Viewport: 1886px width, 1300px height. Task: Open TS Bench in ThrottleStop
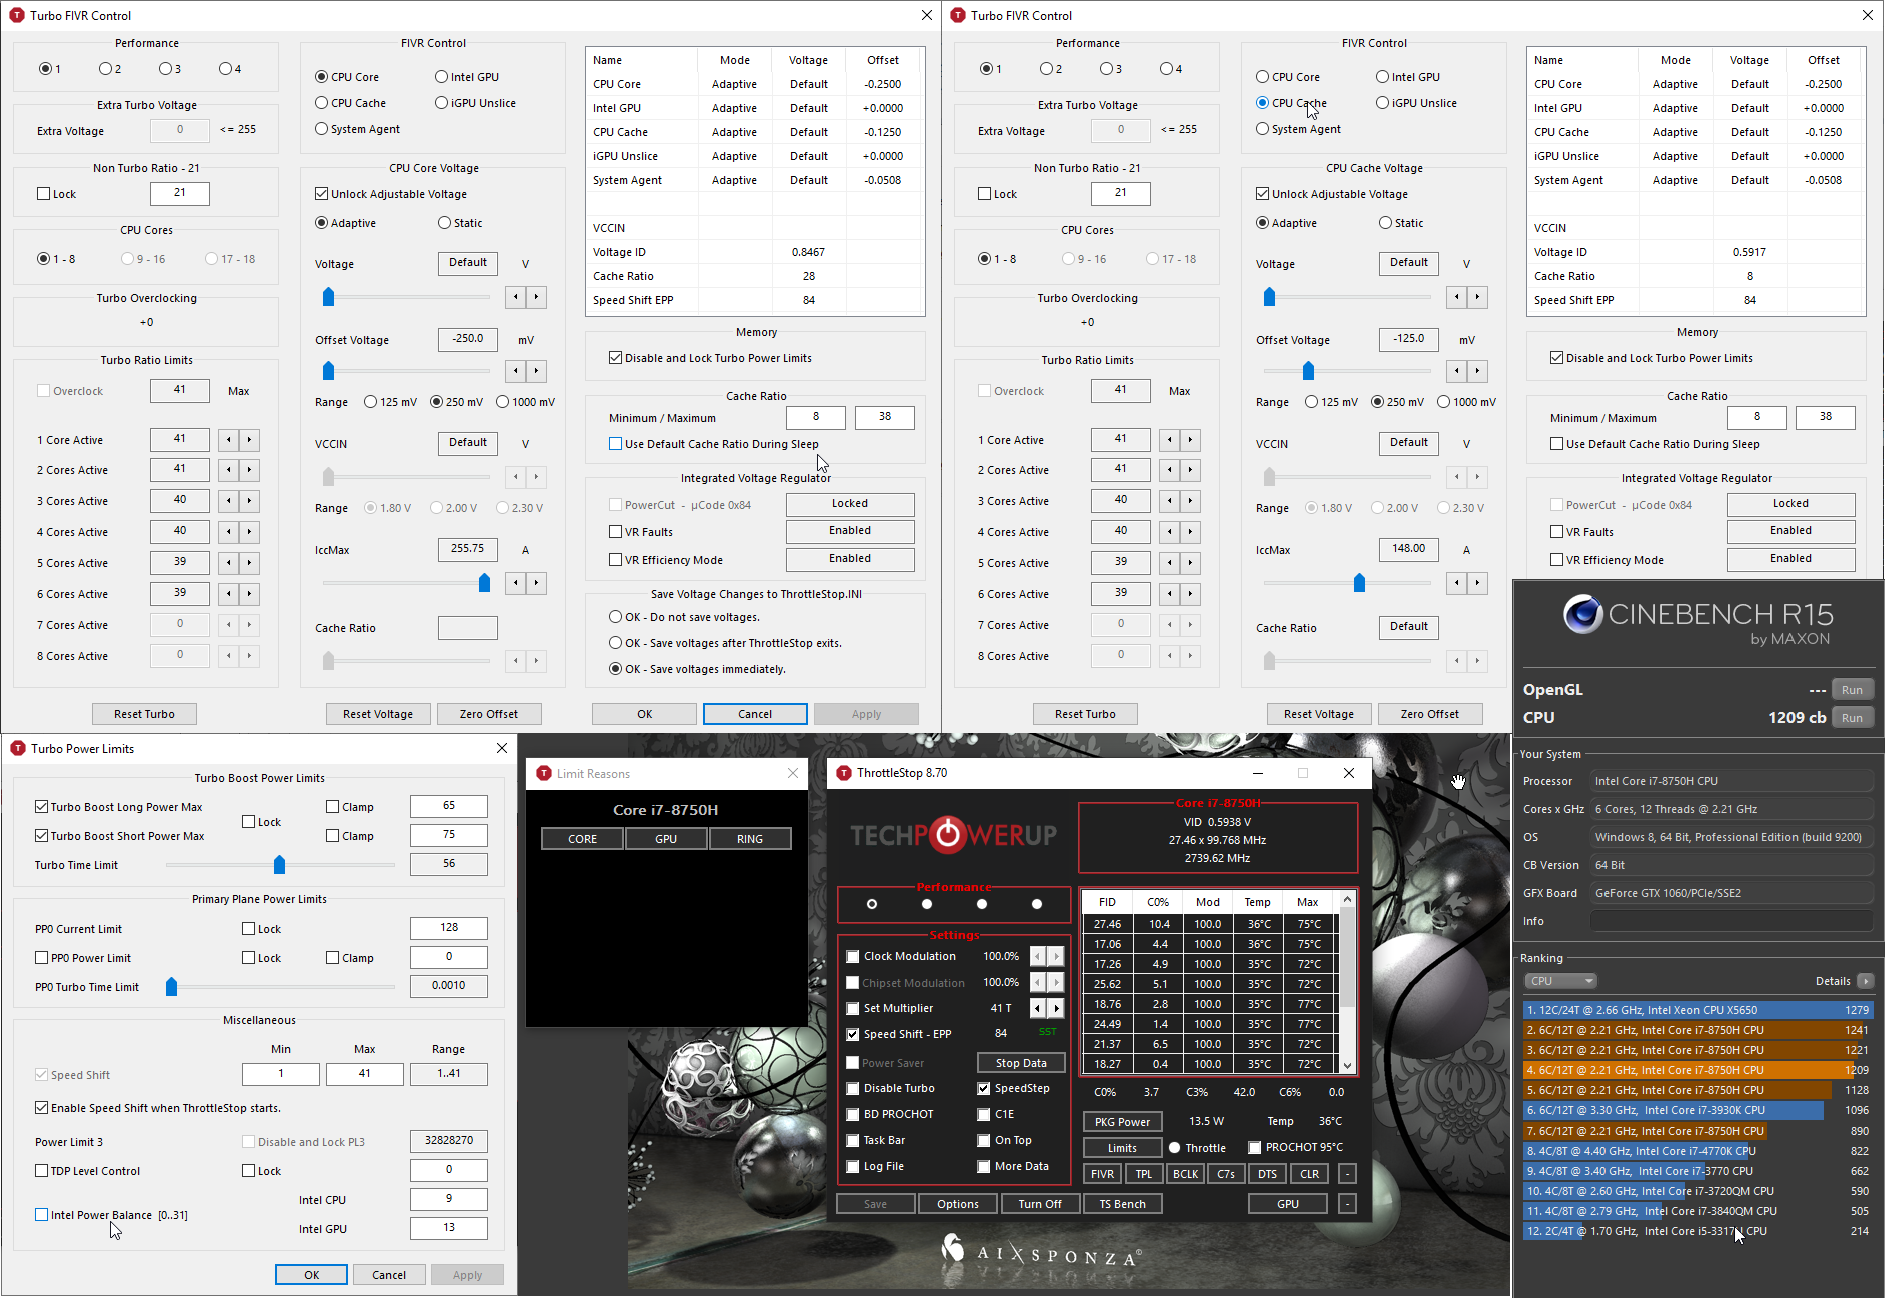(1122, 1204)
